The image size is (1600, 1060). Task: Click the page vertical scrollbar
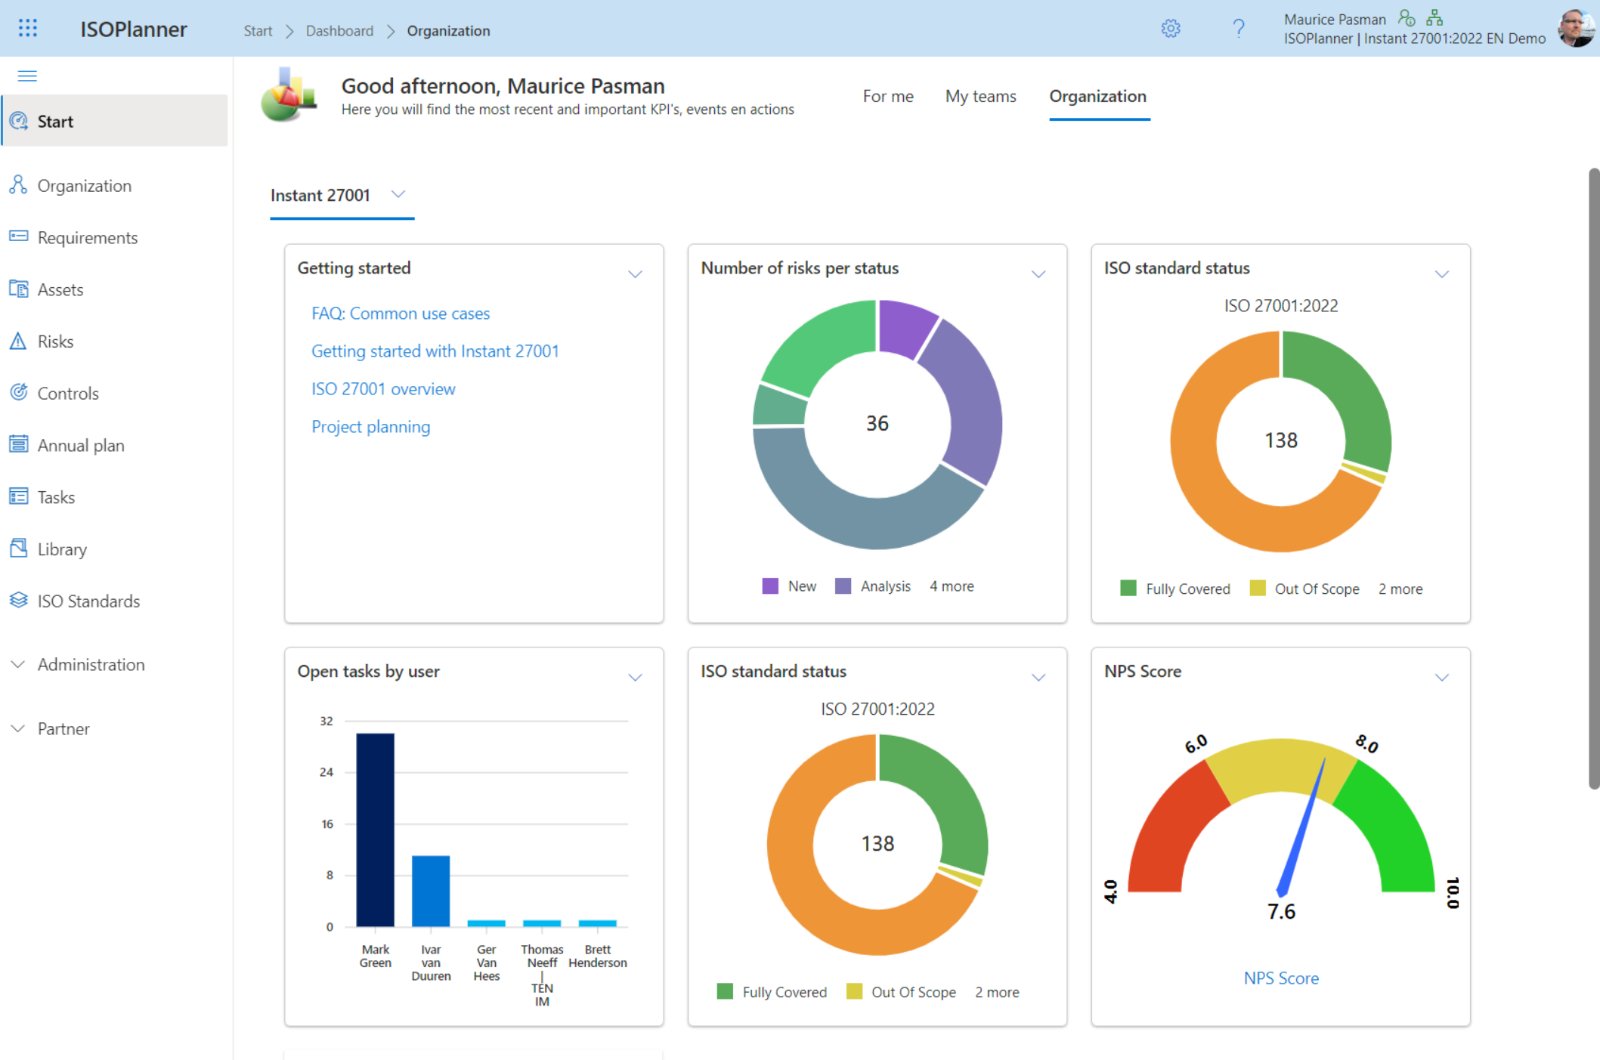(1594, 478)
